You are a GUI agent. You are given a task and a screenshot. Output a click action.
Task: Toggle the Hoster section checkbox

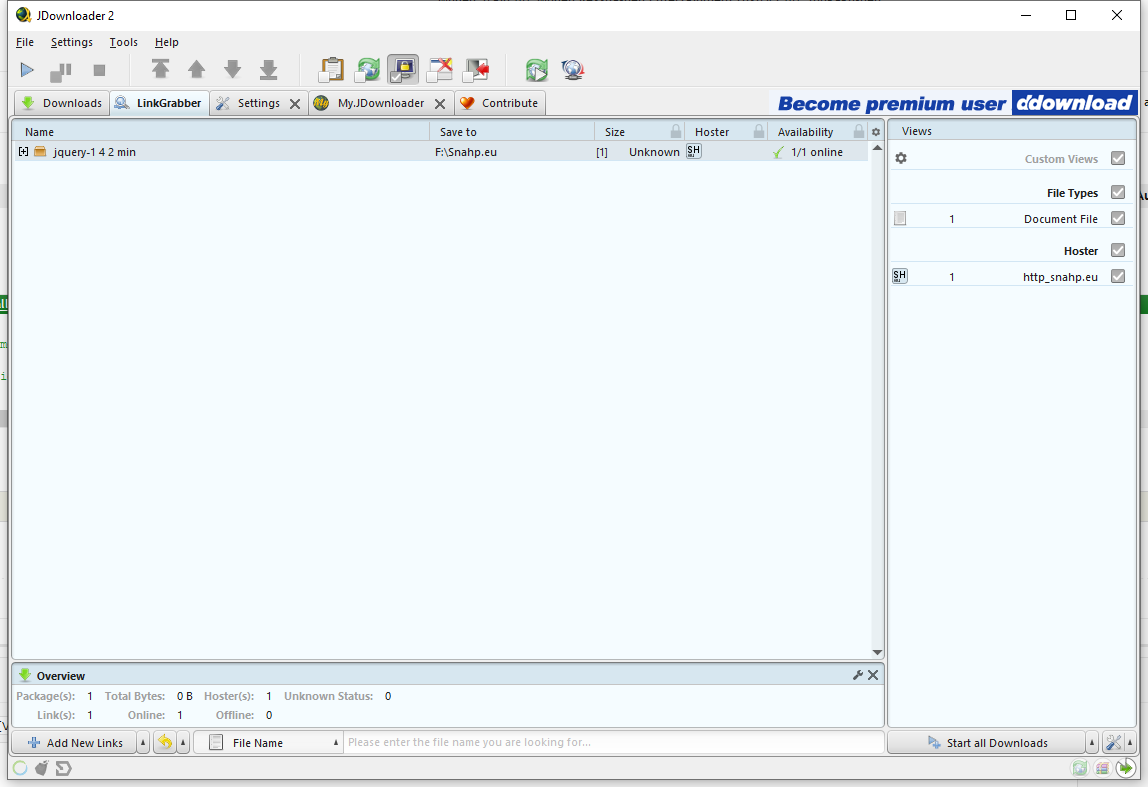click(1118, 250)
